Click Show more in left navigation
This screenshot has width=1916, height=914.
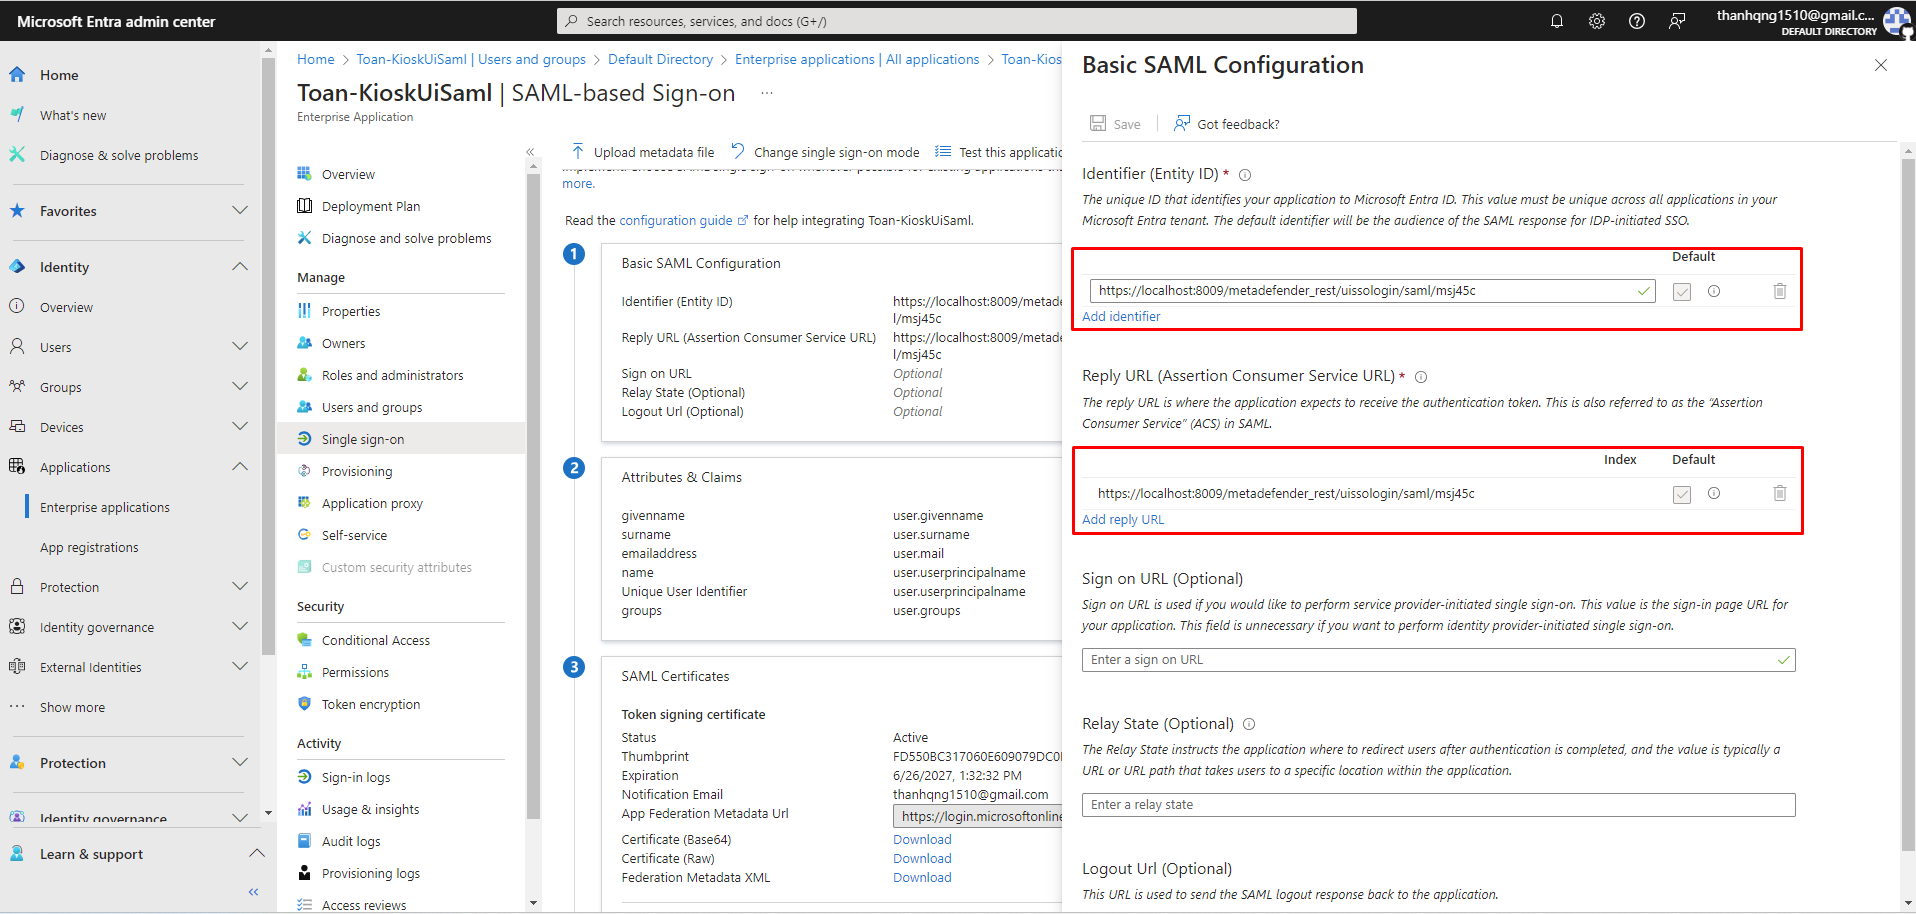(x=72, y=707)
